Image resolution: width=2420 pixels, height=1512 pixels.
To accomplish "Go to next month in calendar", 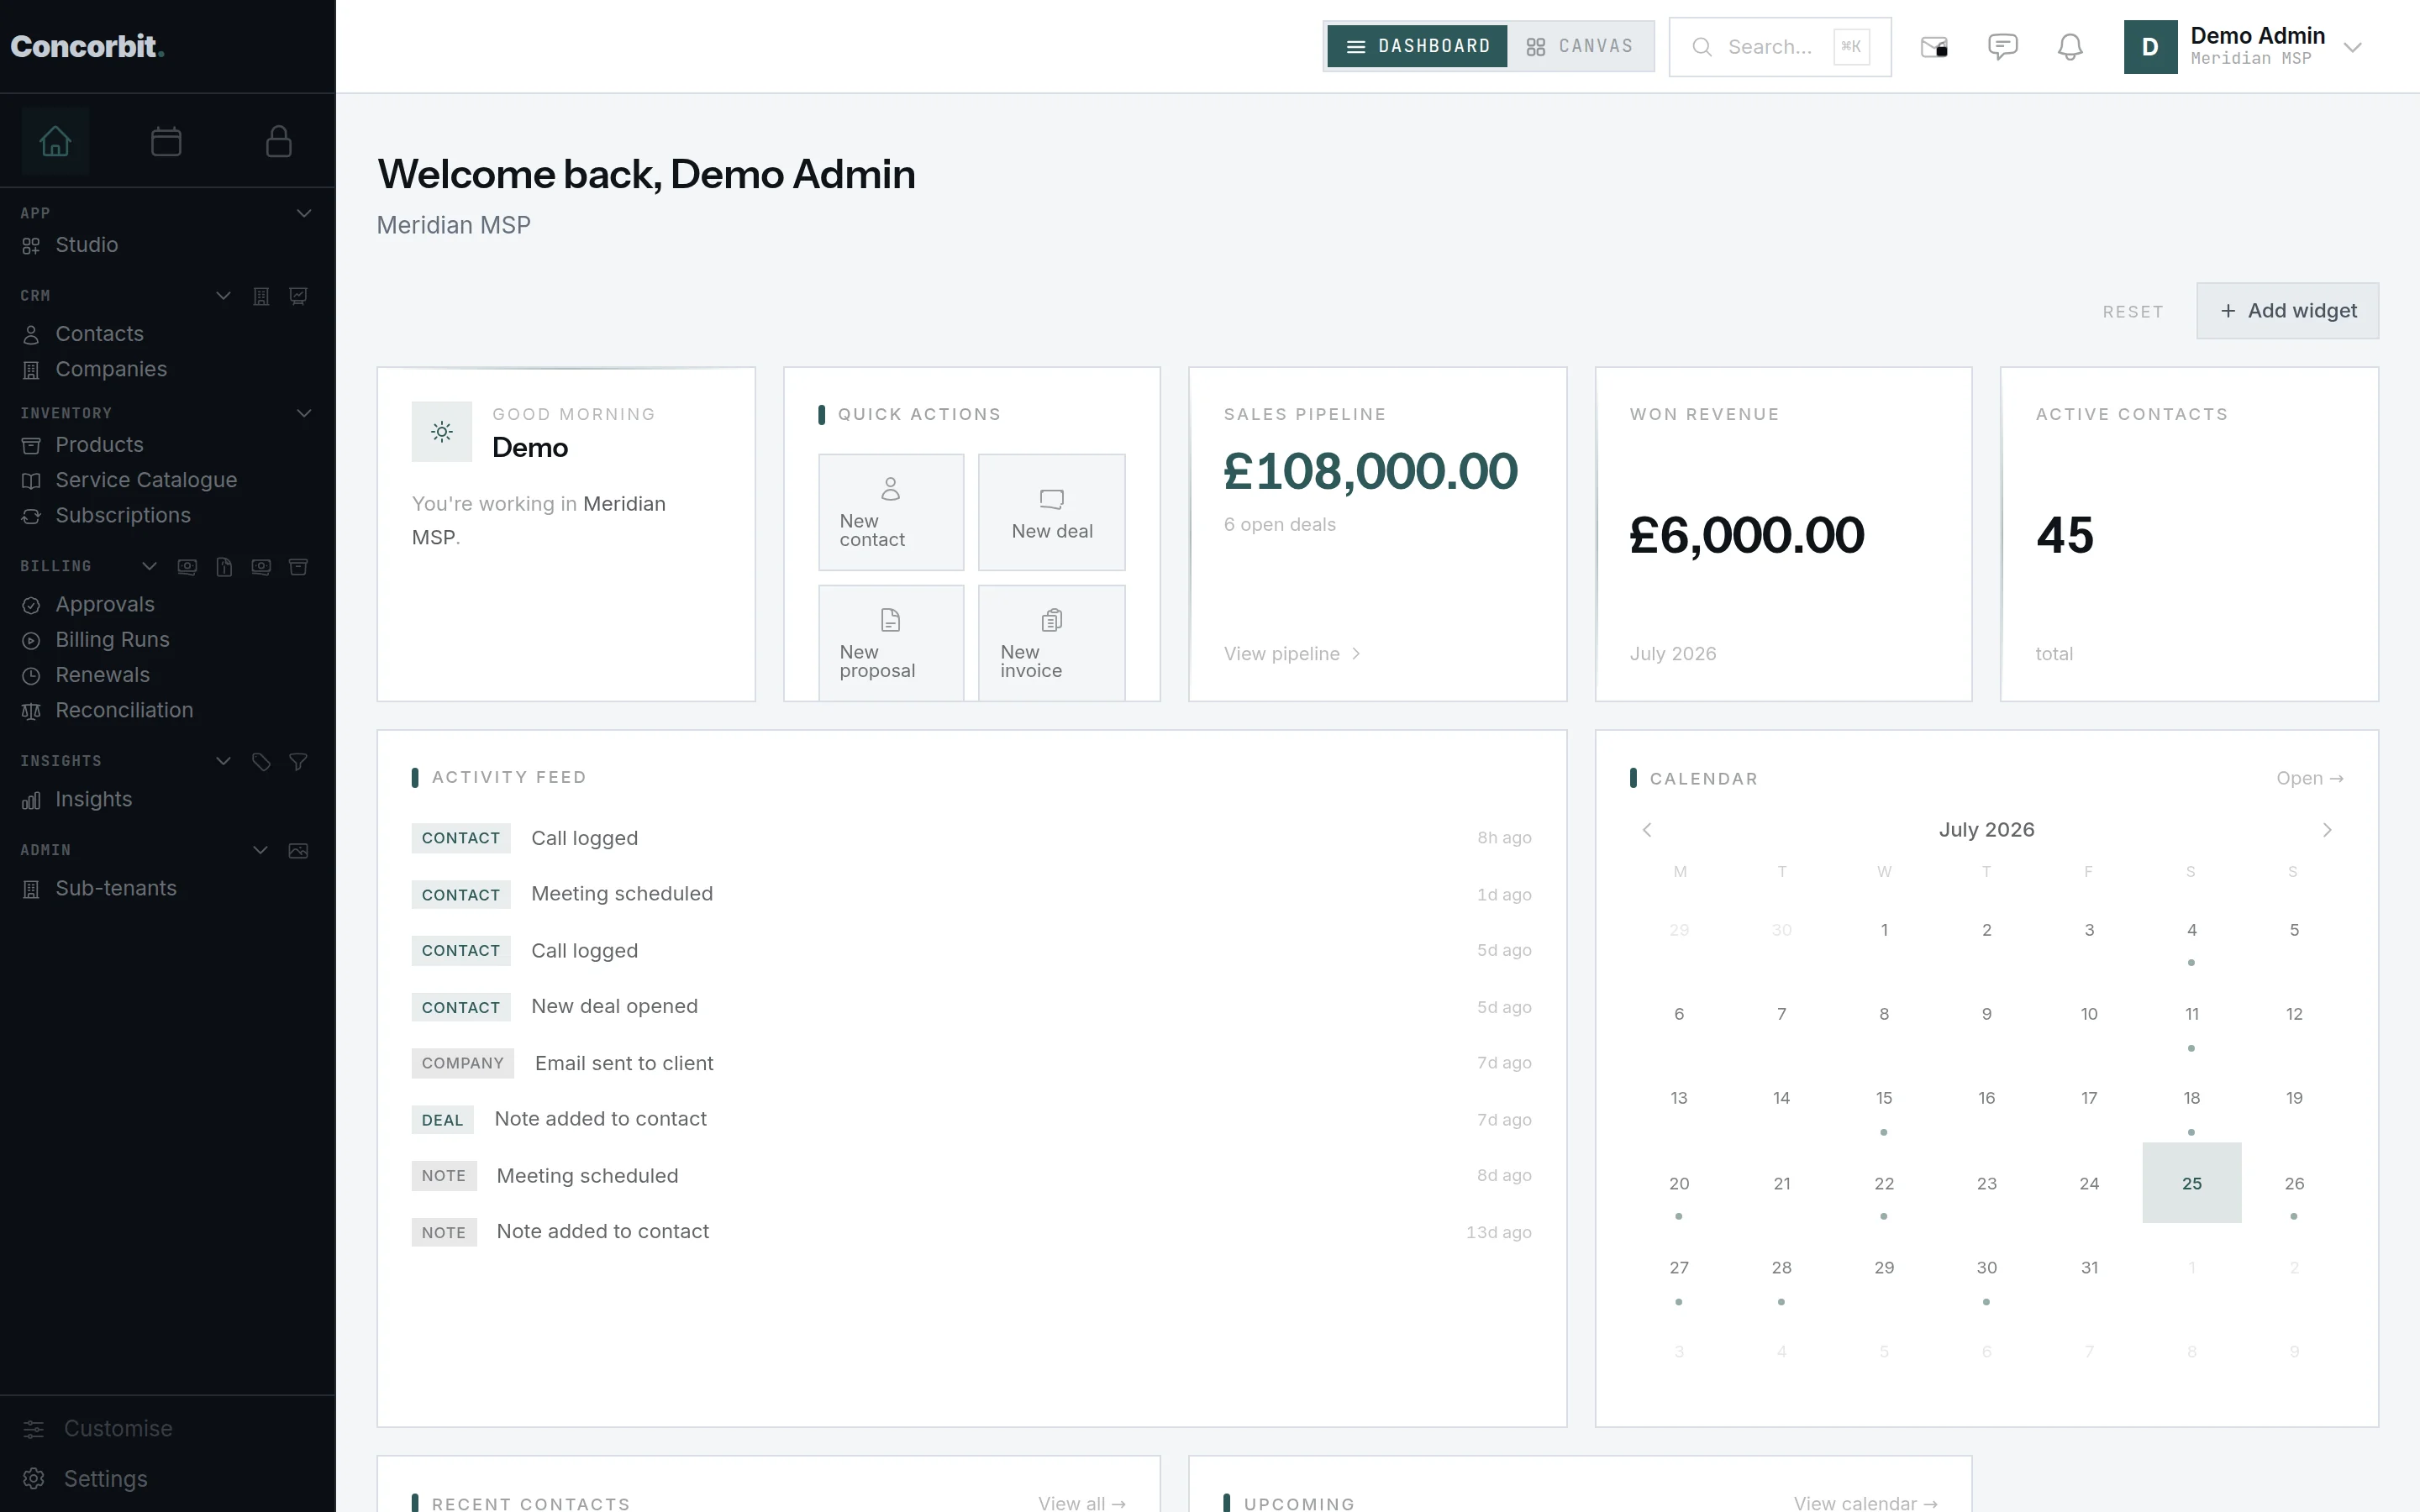I will pyautogui.click(x=2327, y=830).
